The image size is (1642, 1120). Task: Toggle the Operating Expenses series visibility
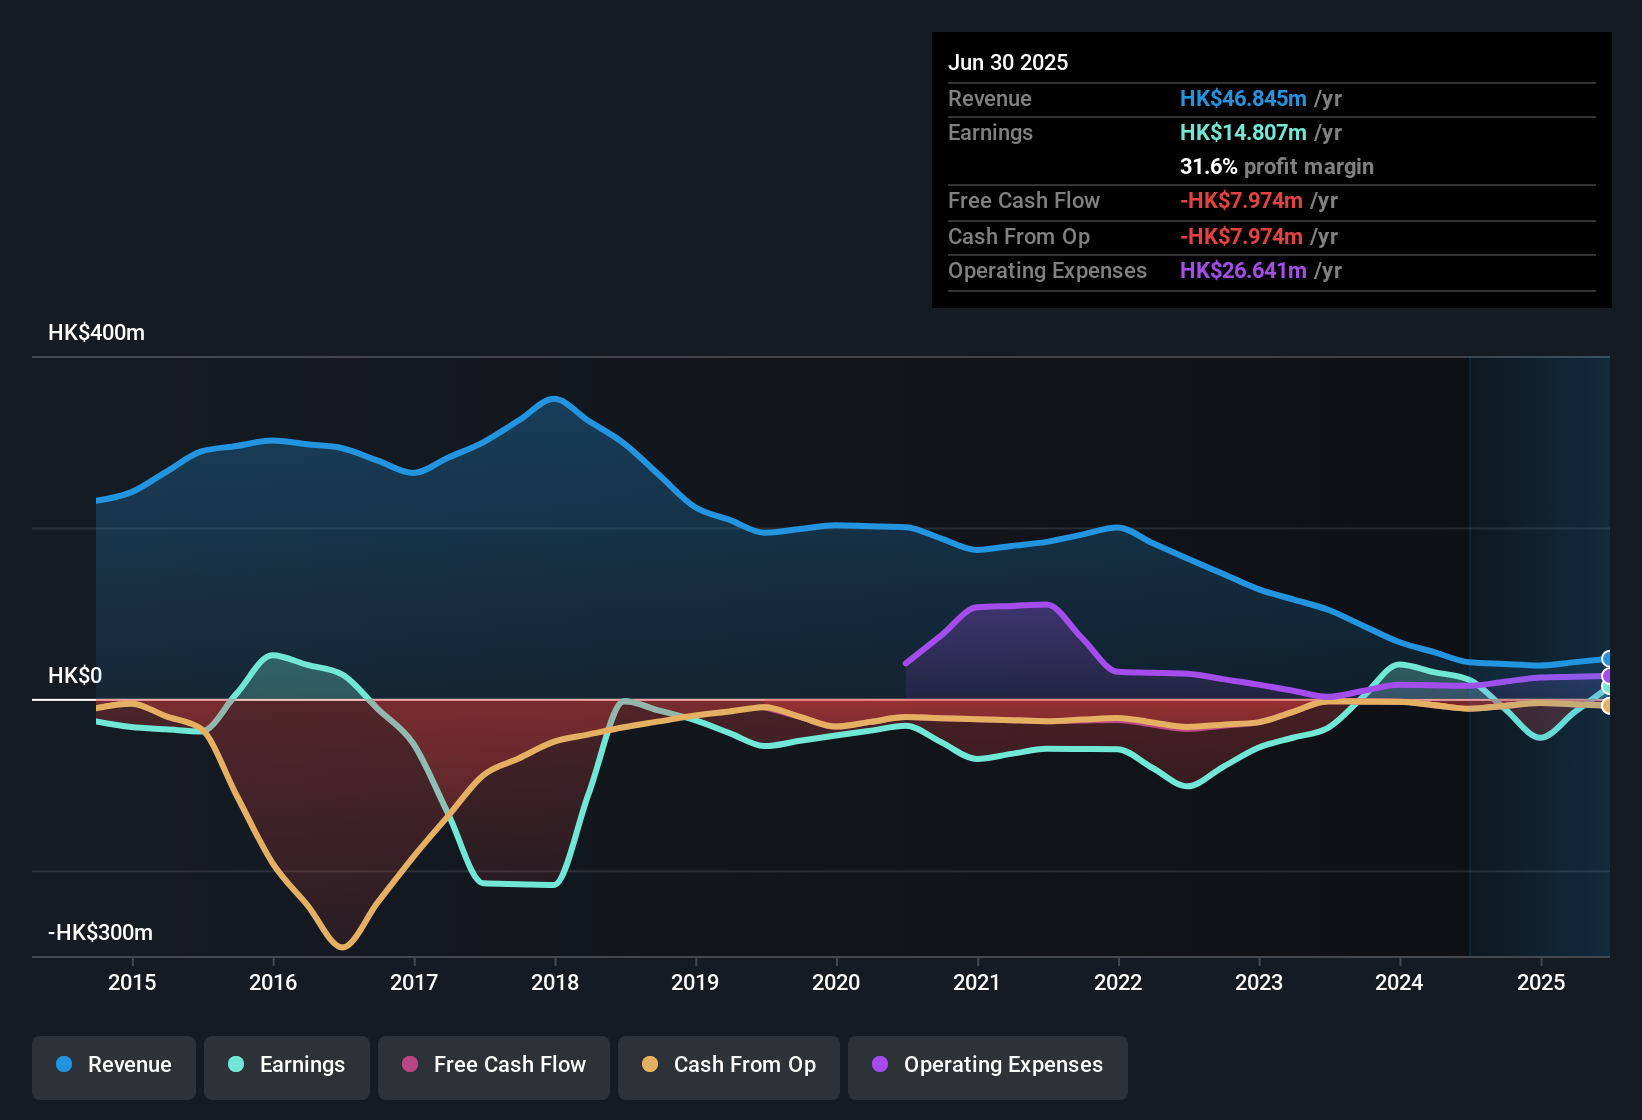(987, 1065)
